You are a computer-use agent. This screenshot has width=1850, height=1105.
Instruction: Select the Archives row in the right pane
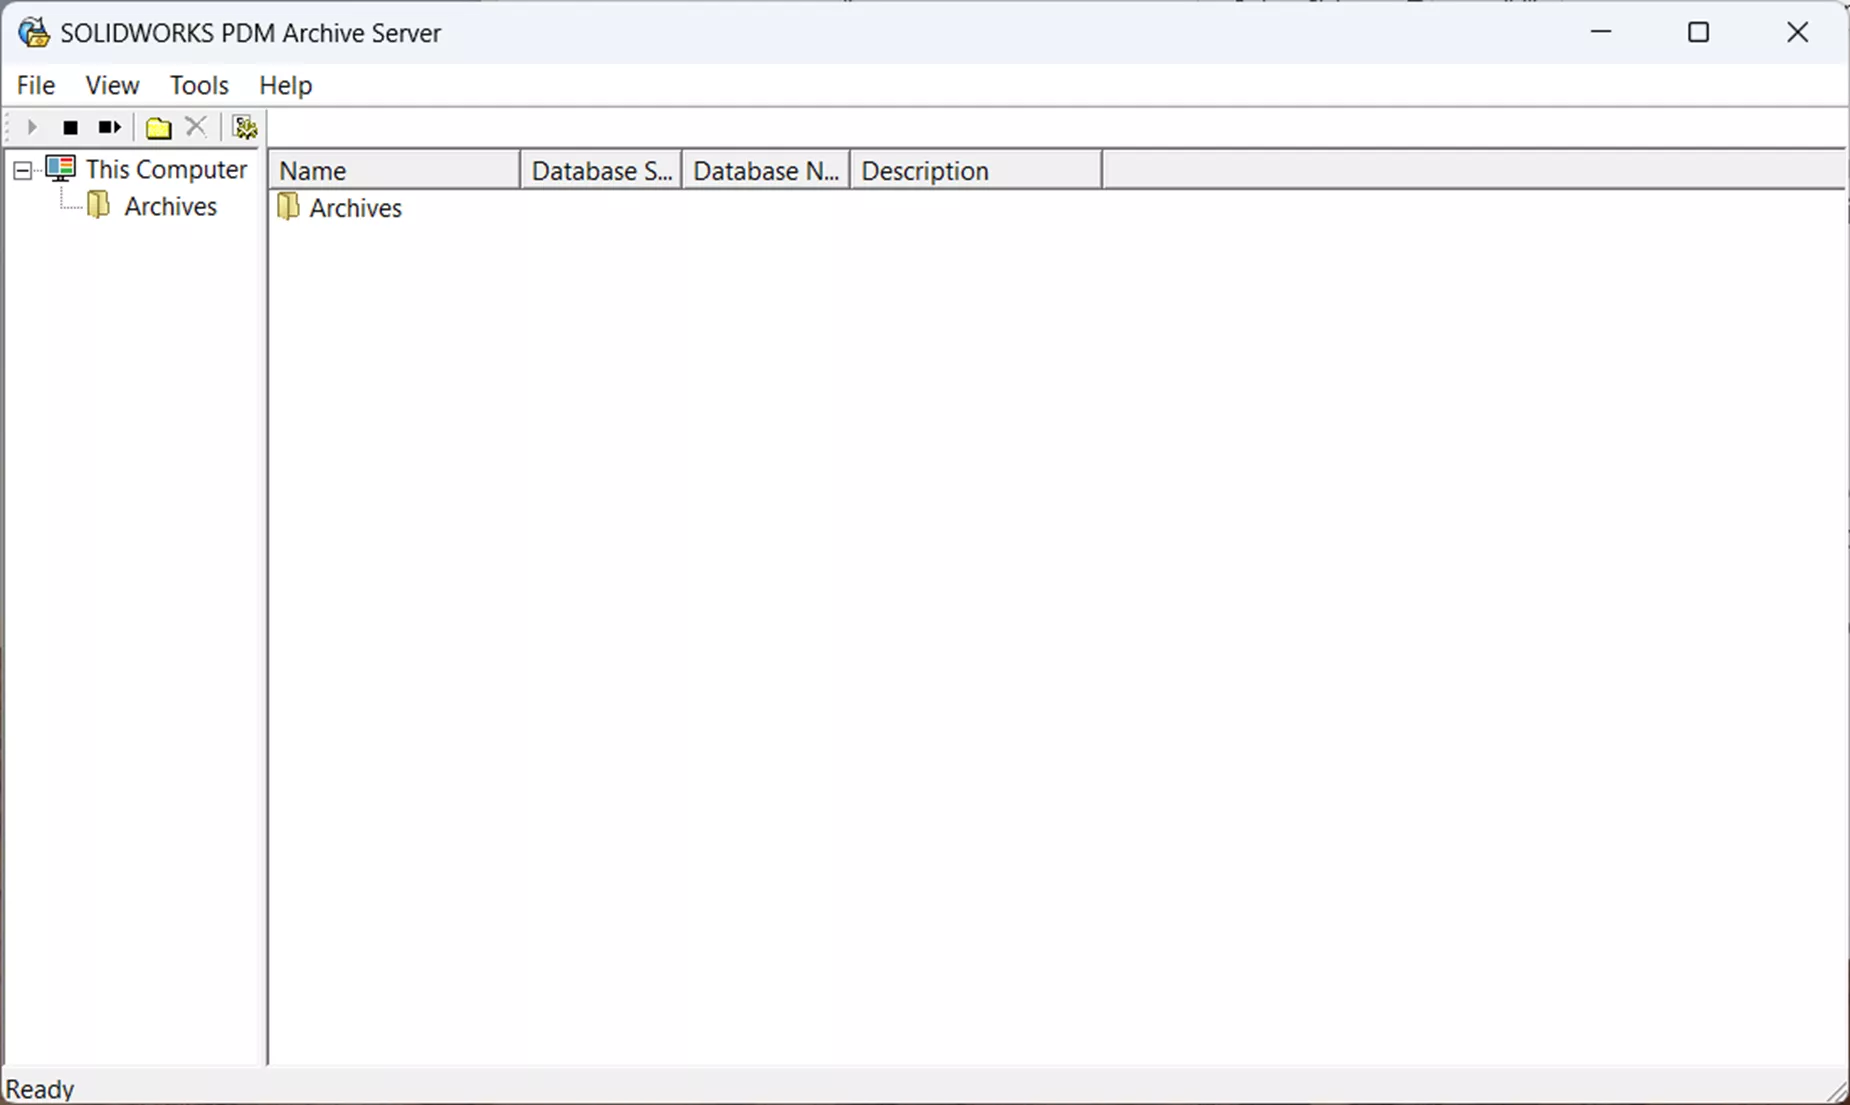(x=355, y=207)
